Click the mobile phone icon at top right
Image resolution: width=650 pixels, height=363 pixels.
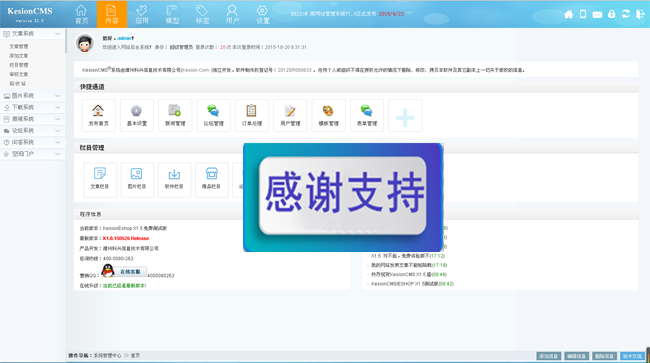tap(583, 14)
